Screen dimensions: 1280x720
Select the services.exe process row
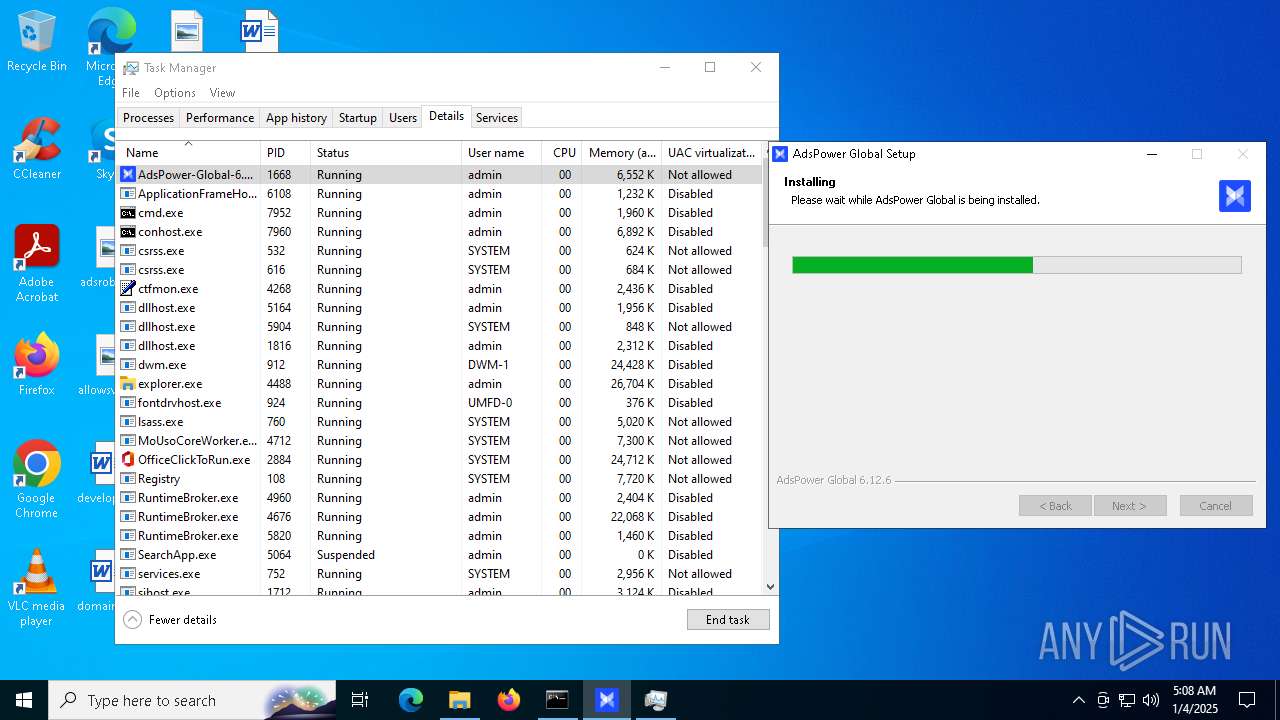pos(440,574)
